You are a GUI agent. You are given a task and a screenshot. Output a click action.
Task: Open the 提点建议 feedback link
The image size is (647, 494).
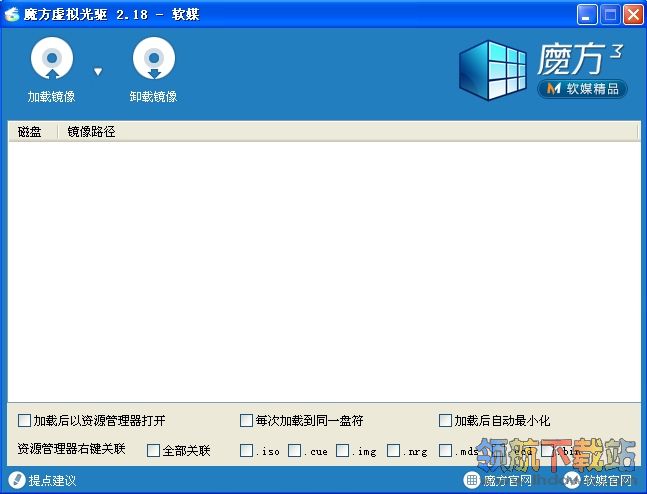(52, 480)
